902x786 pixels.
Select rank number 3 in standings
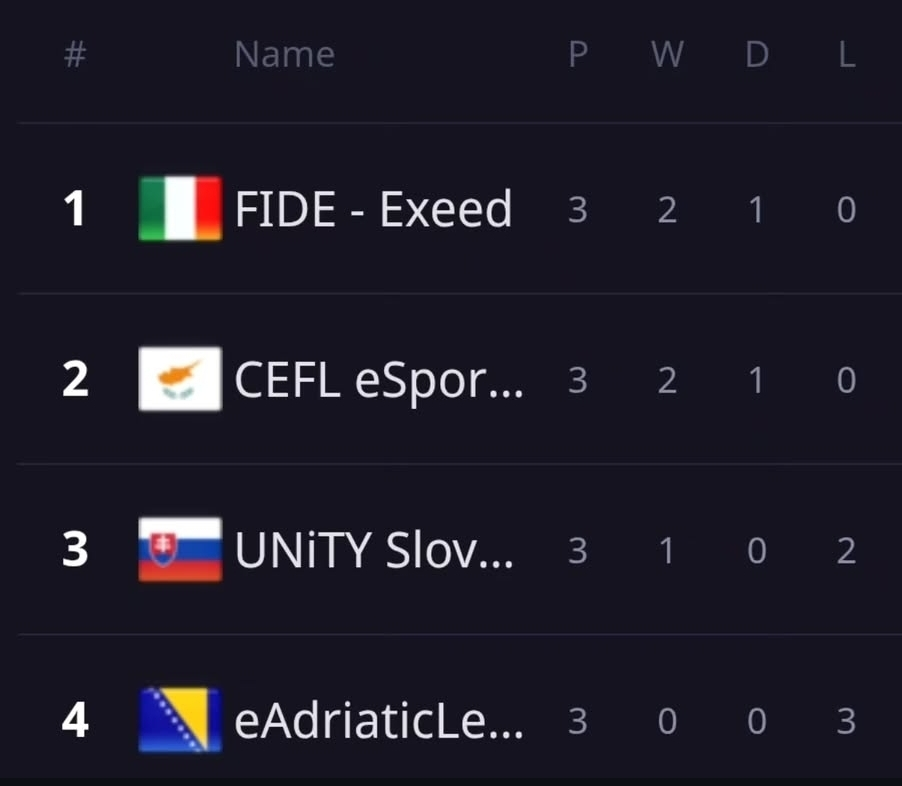click(75, 550)
